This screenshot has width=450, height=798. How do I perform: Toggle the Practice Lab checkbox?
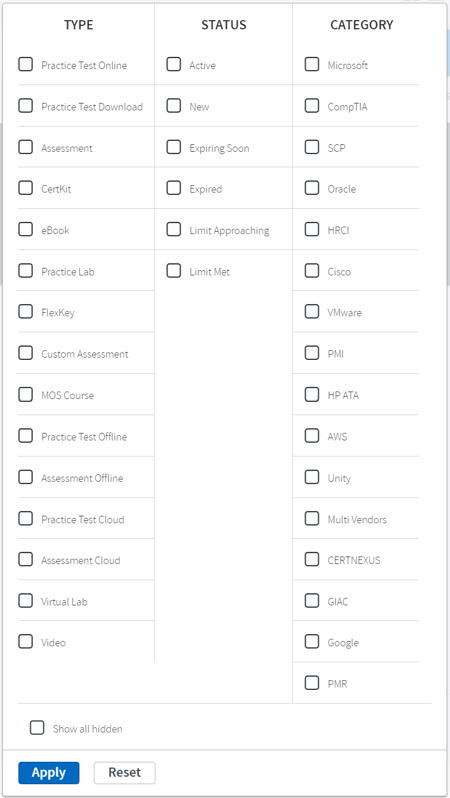coord(25,271)
